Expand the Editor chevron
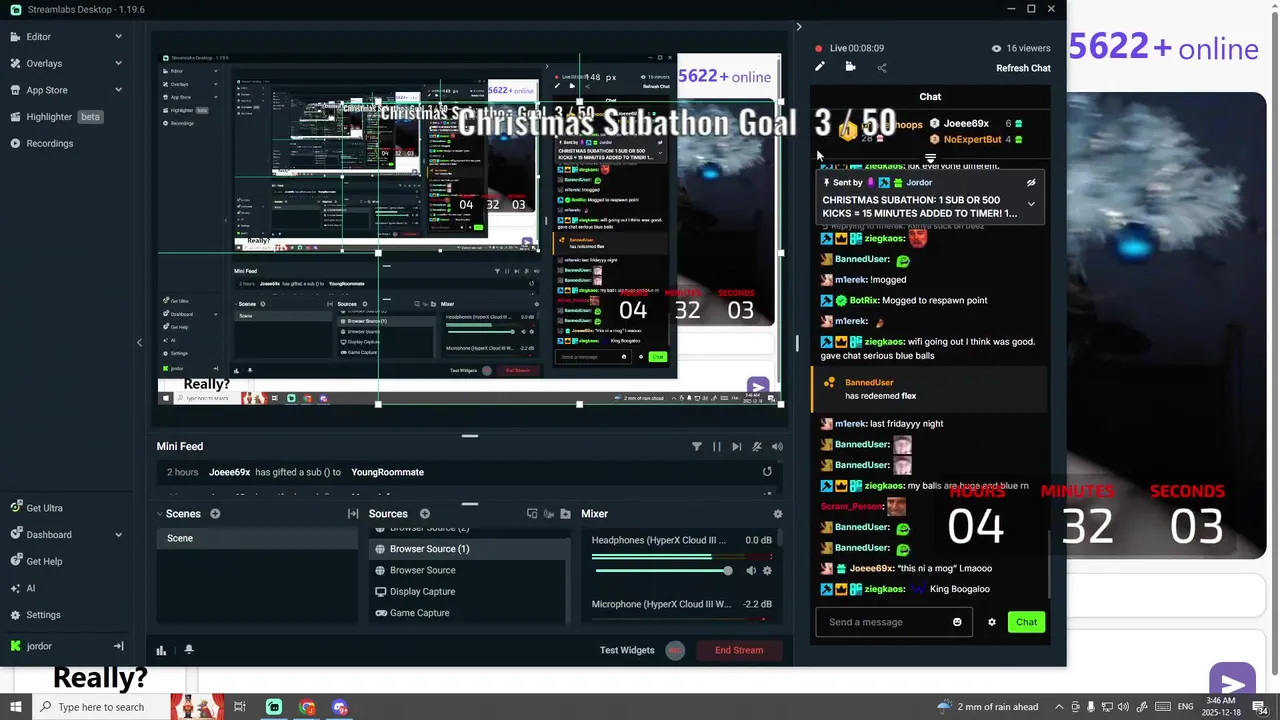1280x720 pixels. 118,37
